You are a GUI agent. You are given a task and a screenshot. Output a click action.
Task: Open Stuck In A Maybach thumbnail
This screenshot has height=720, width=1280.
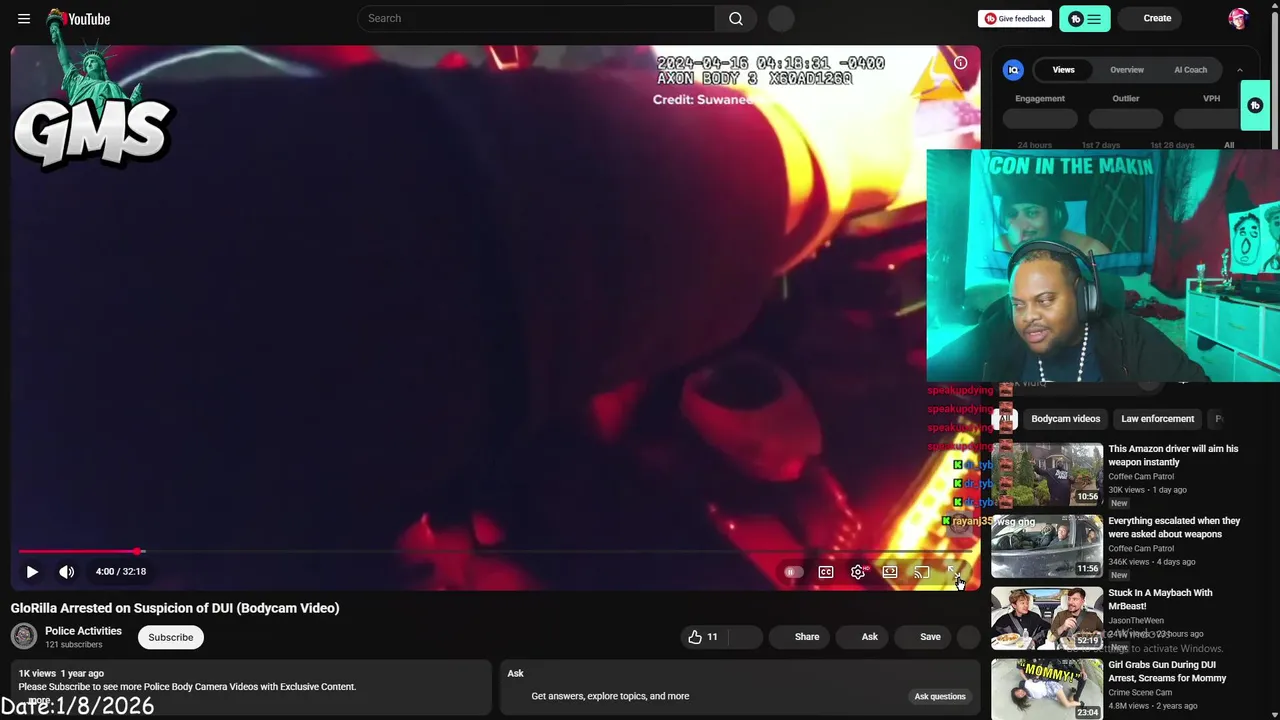coord(1047,619)
